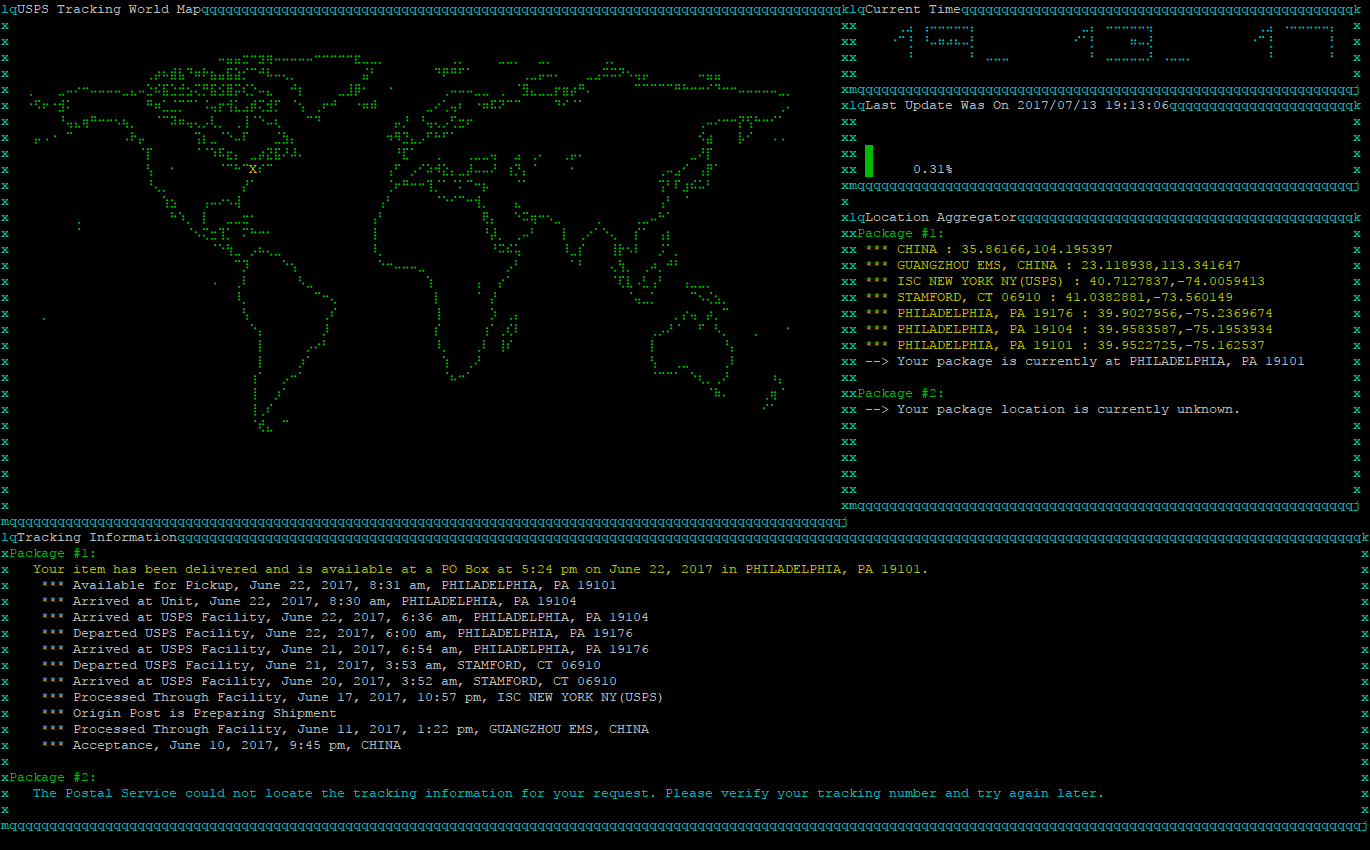
Task: Select Processed Through Facility, June 17, ISC NEW YORK
Action: tap(353, 697)
